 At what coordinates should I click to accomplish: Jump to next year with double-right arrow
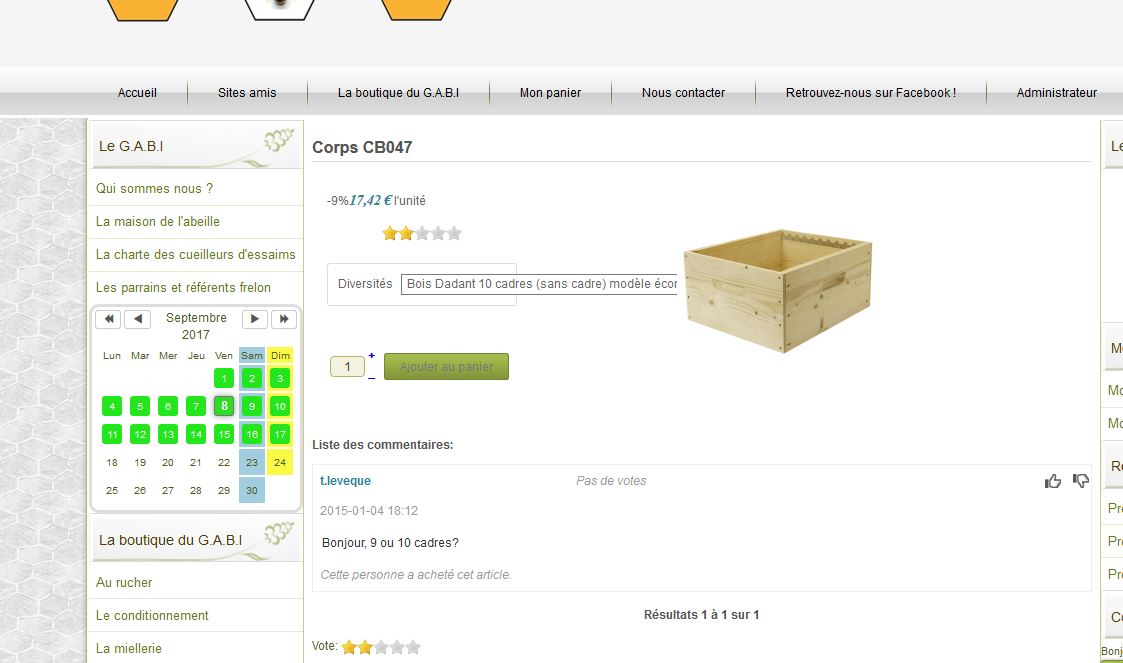(x=284, y=319)
